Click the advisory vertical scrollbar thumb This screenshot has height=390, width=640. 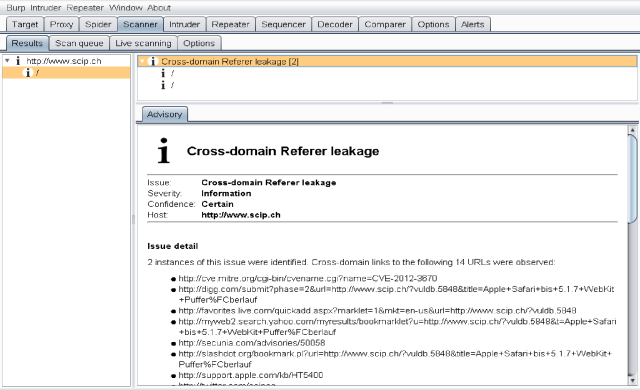[632, 179]
